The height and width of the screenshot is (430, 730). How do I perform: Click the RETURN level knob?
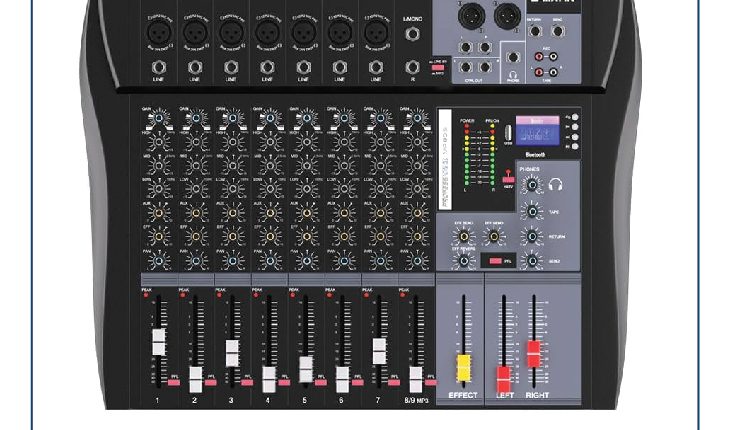pyautogui.click(x=532, y=237)
